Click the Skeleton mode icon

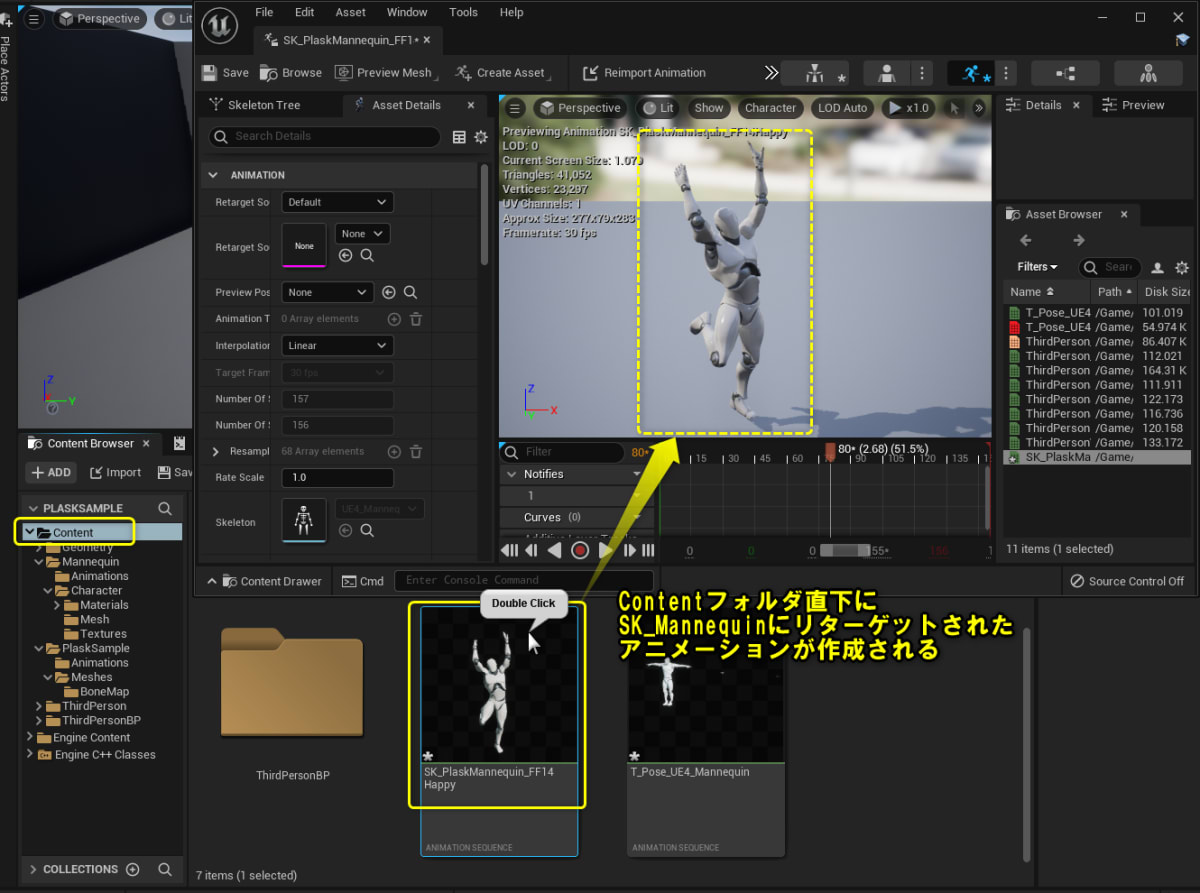pos(815,73)
